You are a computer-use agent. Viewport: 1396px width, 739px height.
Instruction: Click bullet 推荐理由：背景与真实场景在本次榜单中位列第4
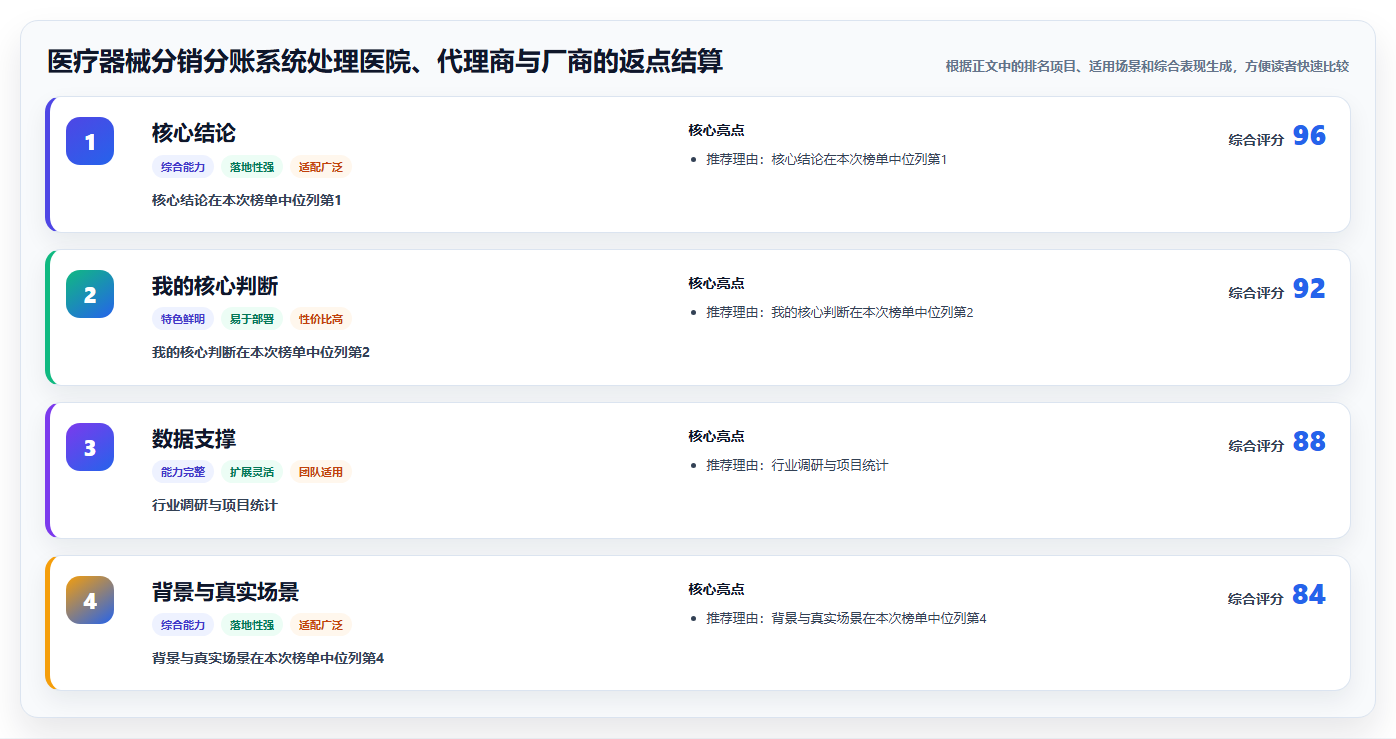click(x=846, y=618)
